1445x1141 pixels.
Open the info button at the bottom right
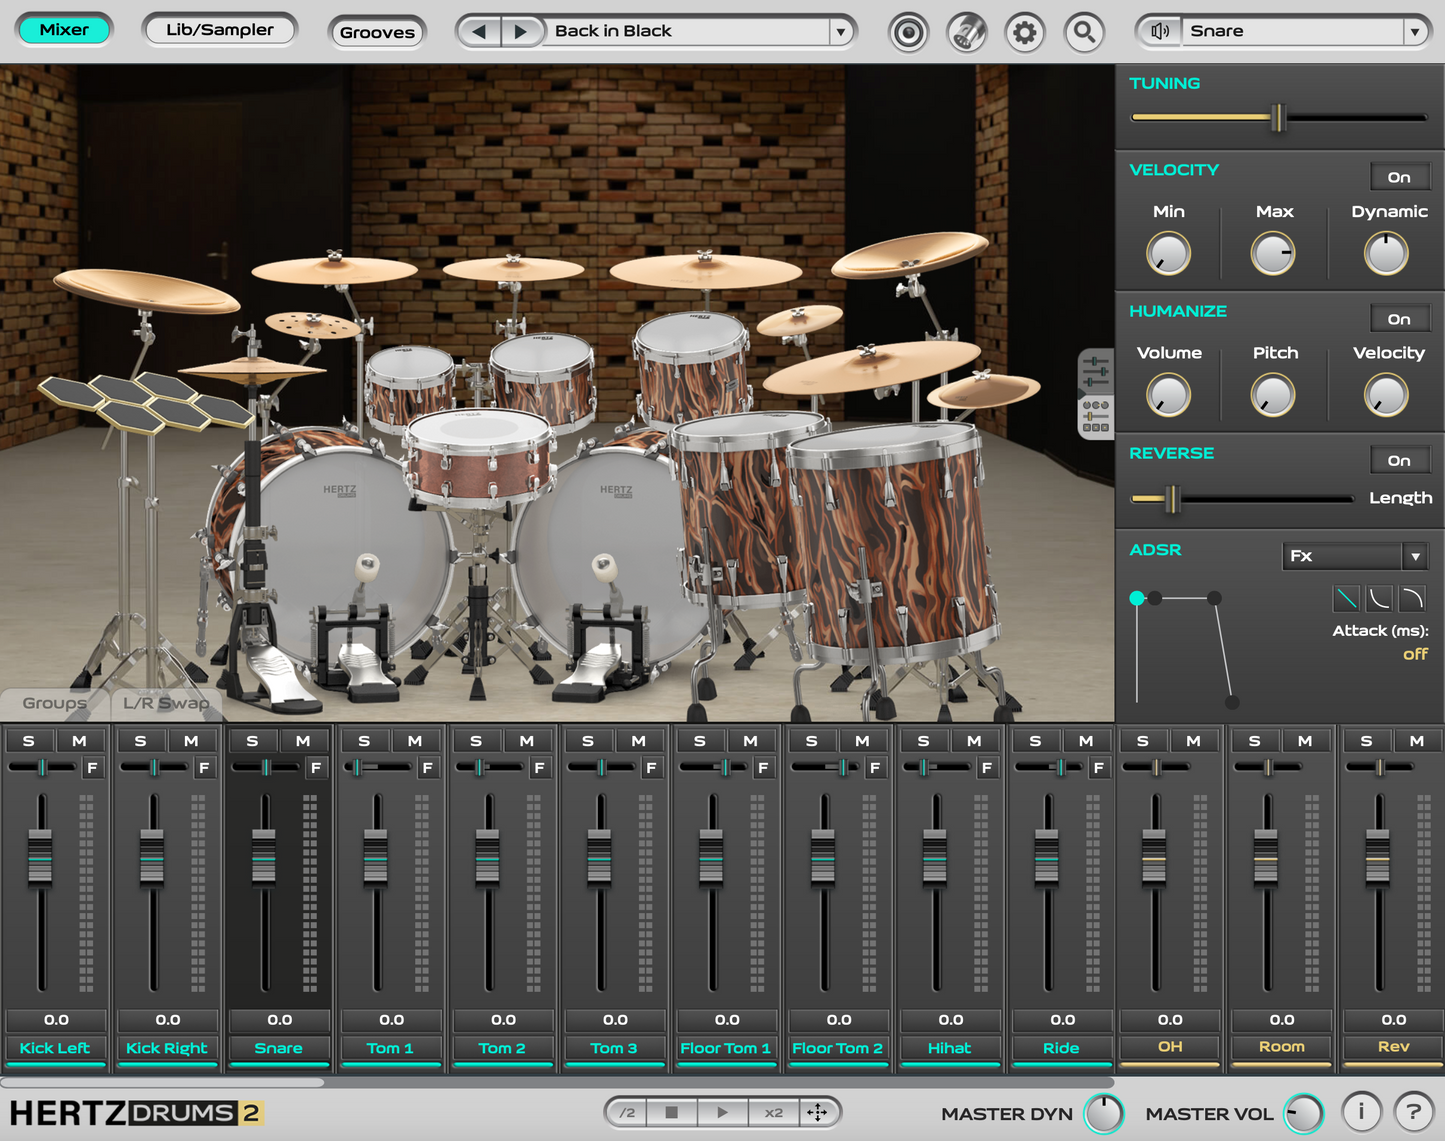coord(1360,1111)
